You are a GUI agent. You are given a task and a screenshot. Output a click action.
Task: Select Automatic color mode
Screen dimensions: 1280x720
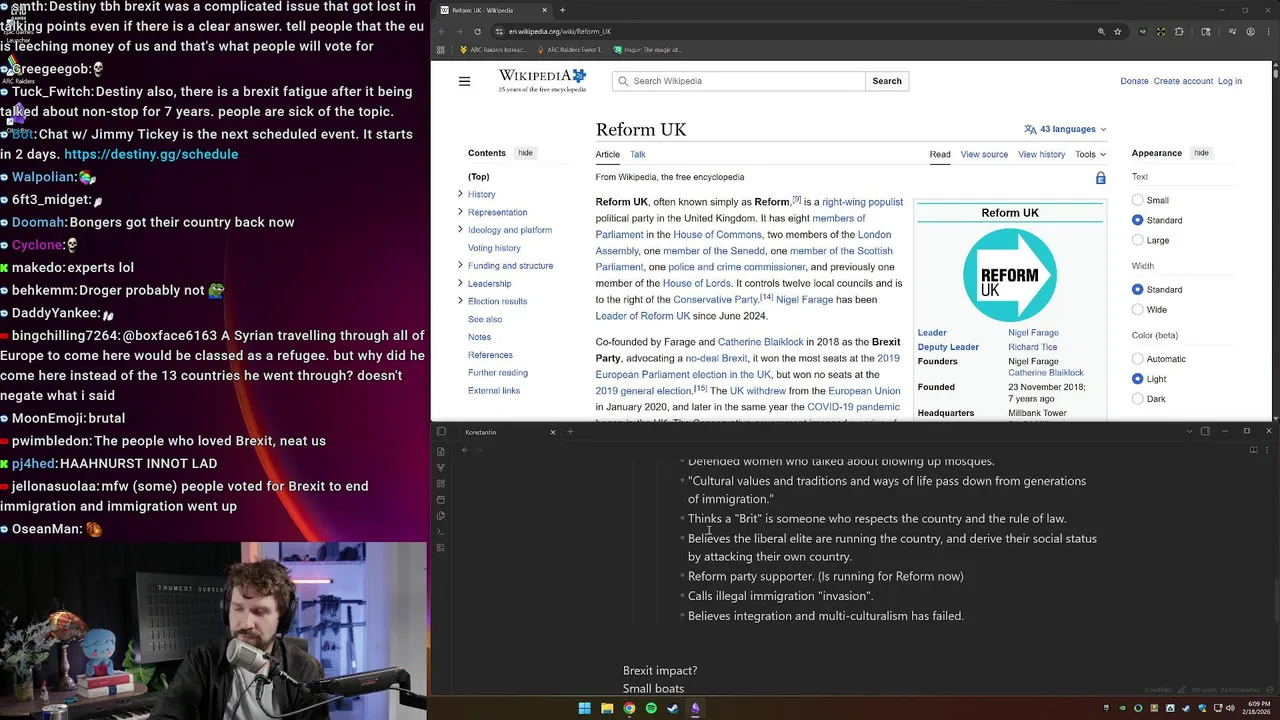click(x=1137, y=359)
